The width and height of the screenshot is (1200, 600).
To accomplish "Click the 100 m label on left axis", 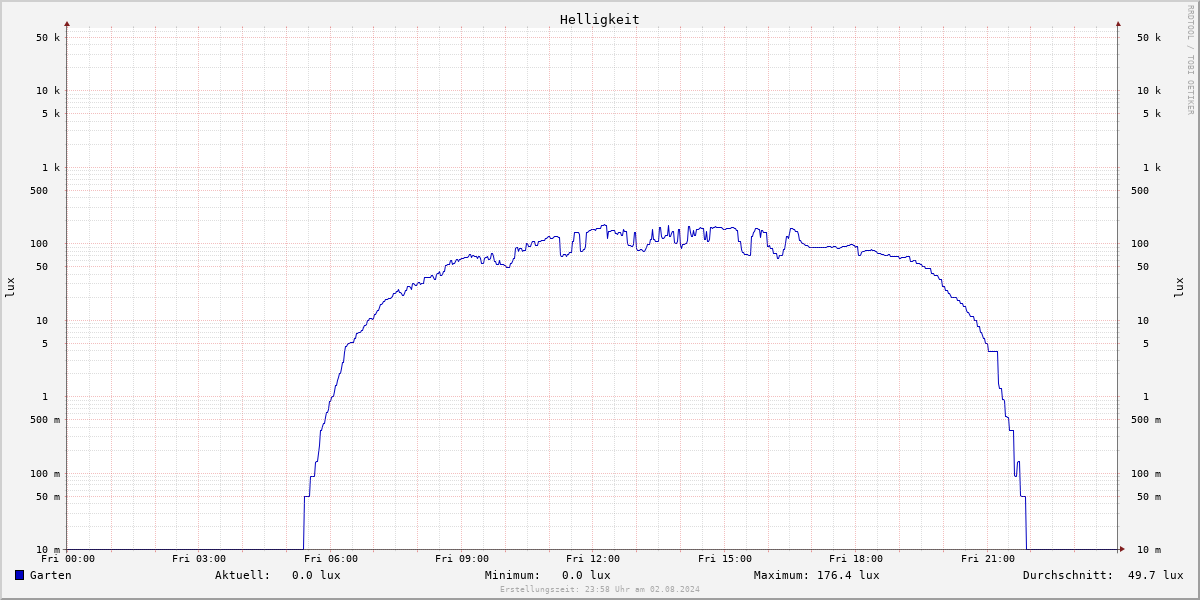I will [x=45, y=474].
